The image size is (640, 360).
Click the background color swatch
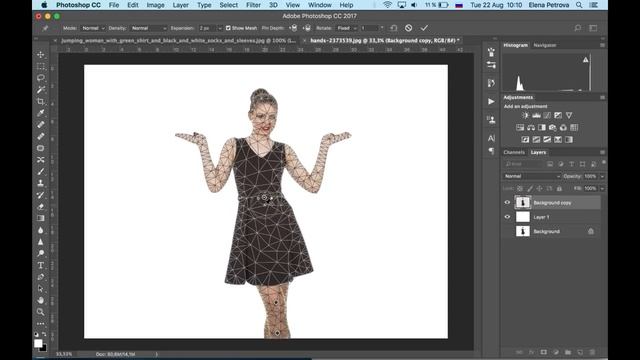click(x=44, y=349)
